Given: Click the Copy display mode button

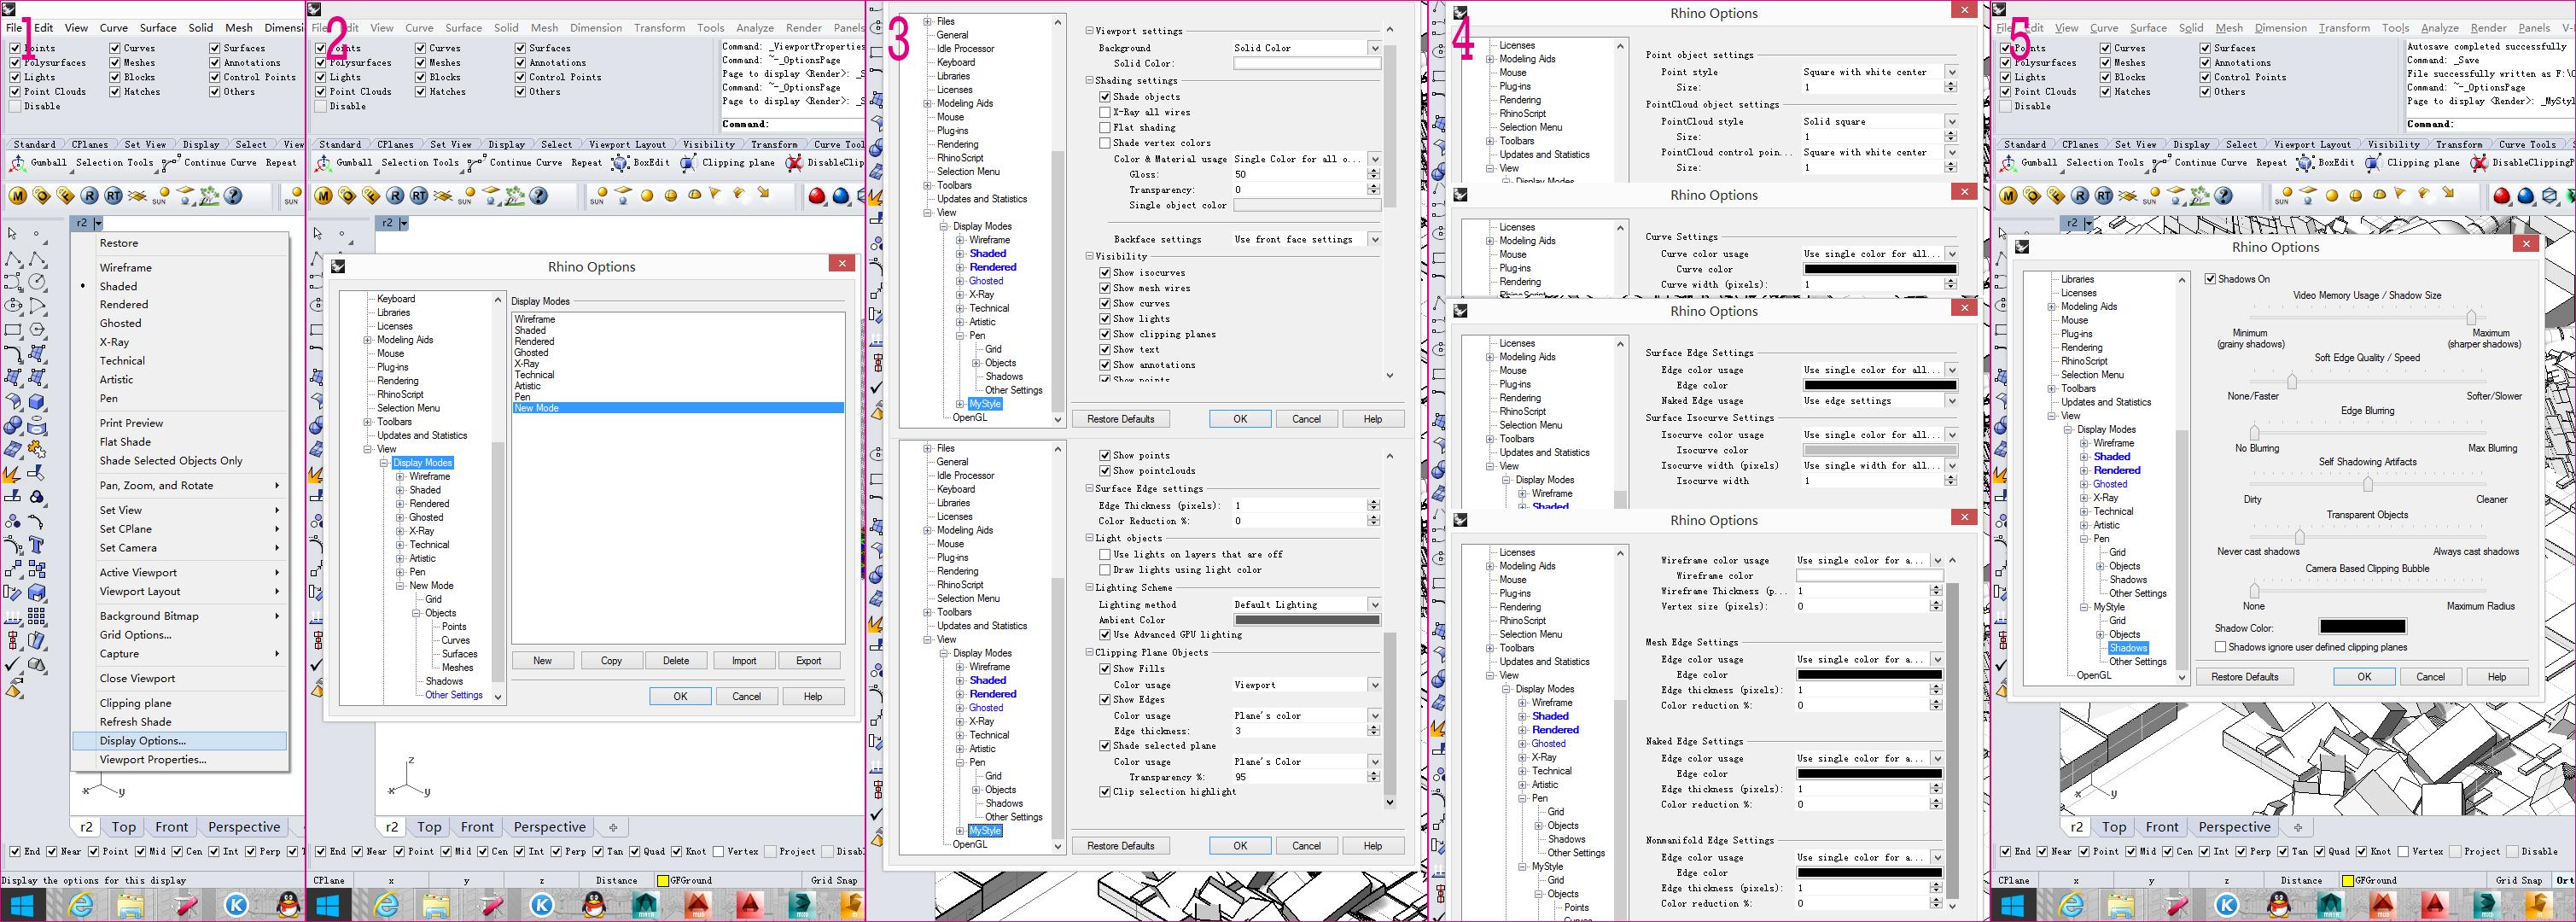Looking at the screenshot, I should pyautogui.click(x=611, y=661).
